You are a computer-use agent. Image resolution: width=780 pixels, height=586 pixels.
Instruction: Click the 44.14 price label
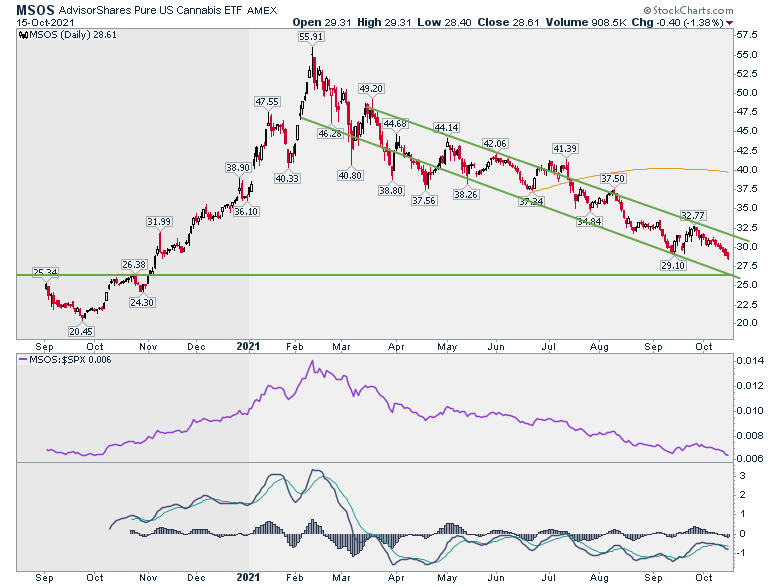[x=446, y=128]
